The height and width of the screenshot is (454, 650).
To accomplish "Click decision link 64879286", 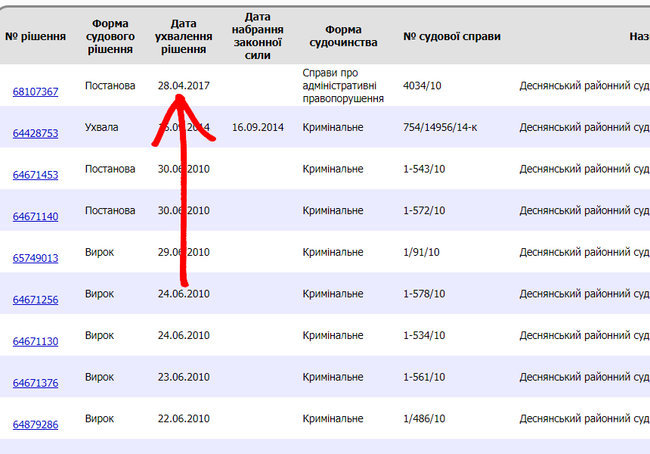I will pos(35,425).
